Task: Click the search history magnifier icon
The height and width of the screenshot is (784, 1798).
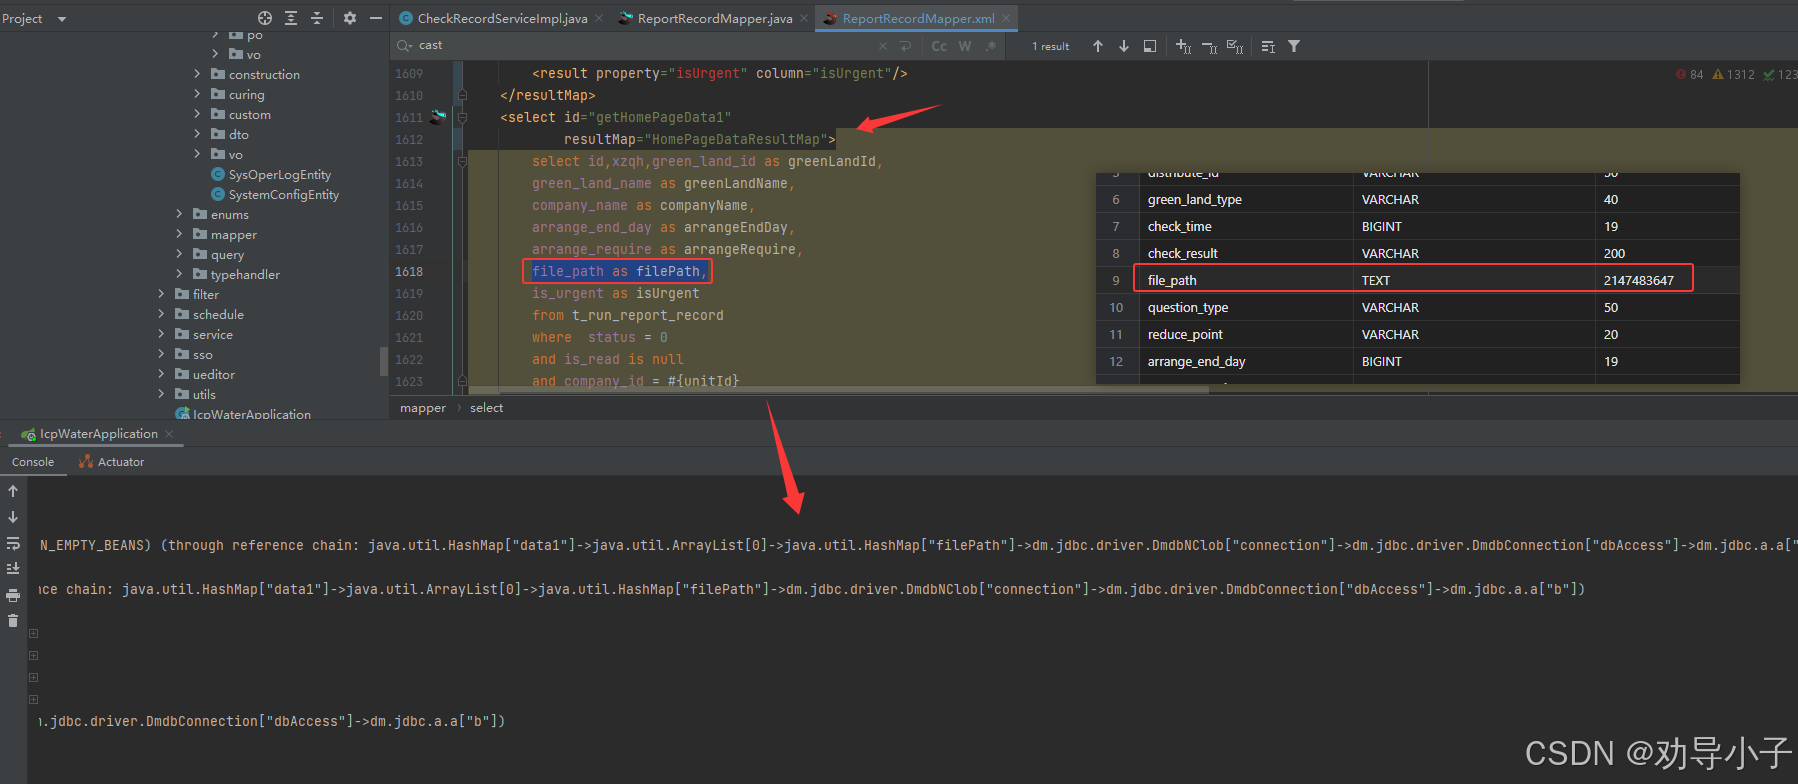Action: tap(404, 46)
